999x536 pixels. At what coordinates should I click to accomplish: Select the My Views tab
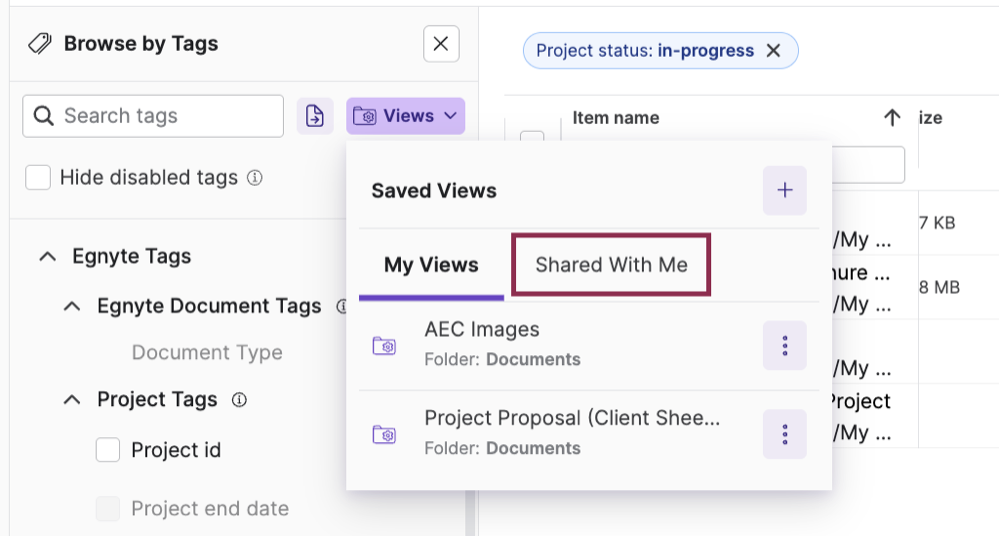pos(431,265)
